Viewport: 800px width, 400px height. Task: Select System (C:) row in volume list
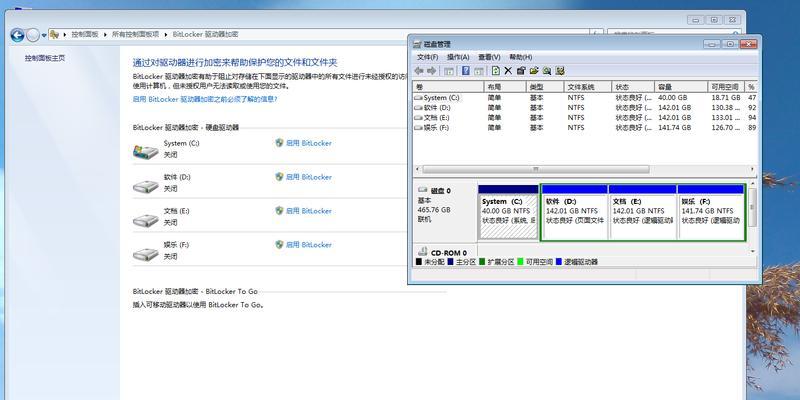point(585,97)
